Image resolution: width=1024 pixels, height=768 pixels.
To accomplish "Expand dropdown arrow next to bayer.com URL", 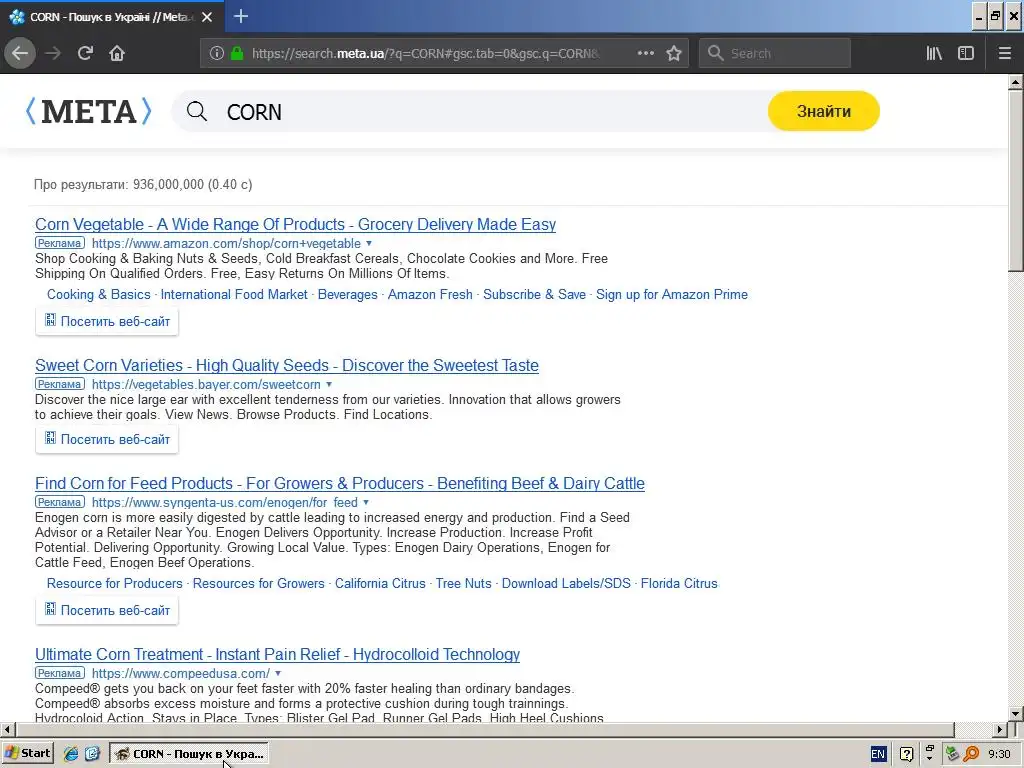I will [x=329, y=384].
